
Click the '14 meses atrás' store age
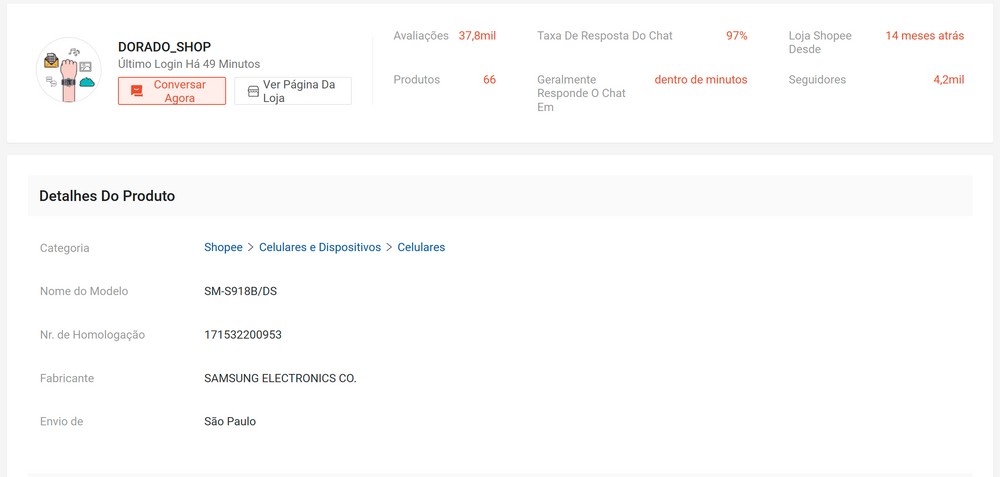(x=924, y=36)
